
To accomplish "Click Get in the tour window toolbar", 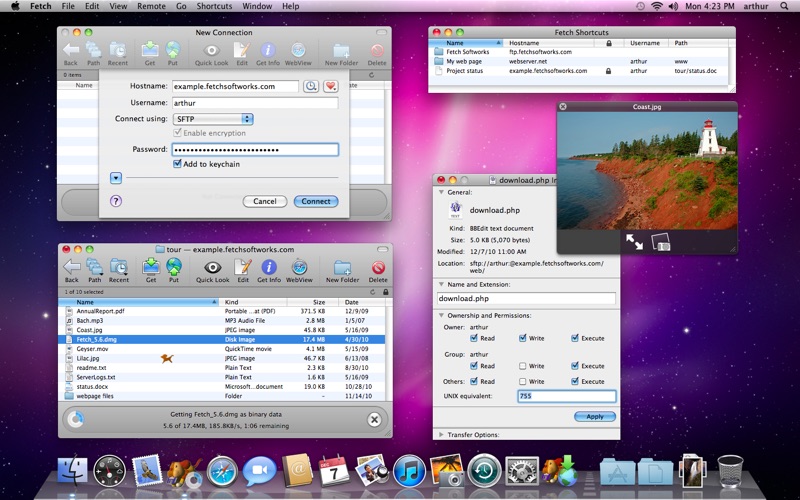I will (151, 270).
